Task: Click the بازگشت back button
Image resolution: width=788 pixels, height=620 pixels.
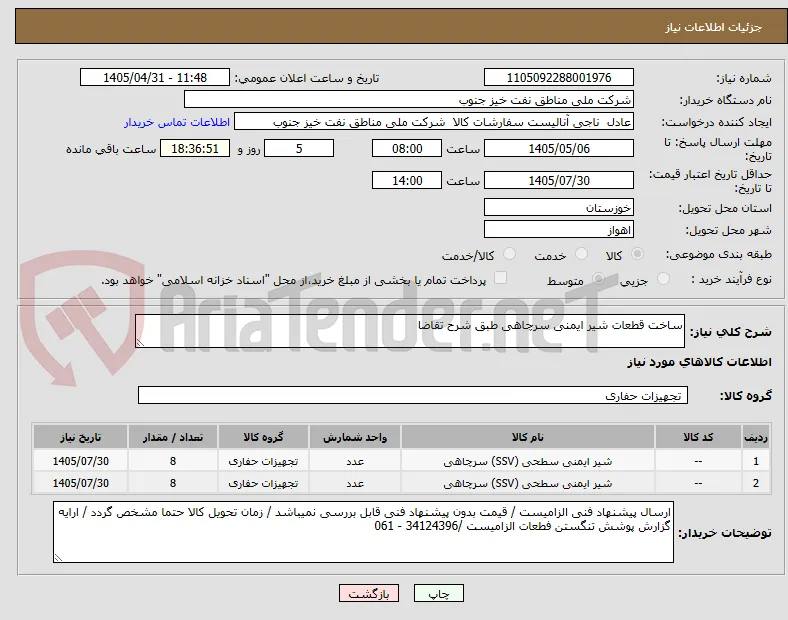Action: click(369, 593)
